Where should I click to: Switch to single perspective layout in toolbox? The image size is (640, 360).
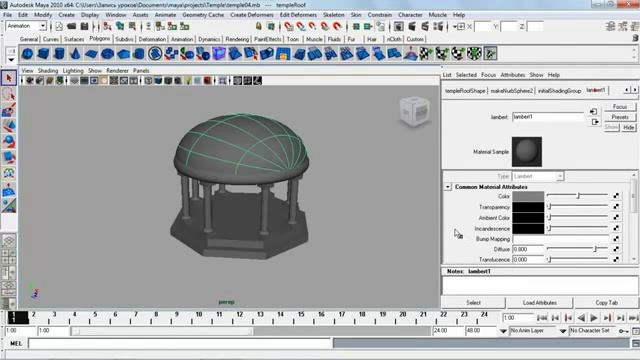coord(9,241)
